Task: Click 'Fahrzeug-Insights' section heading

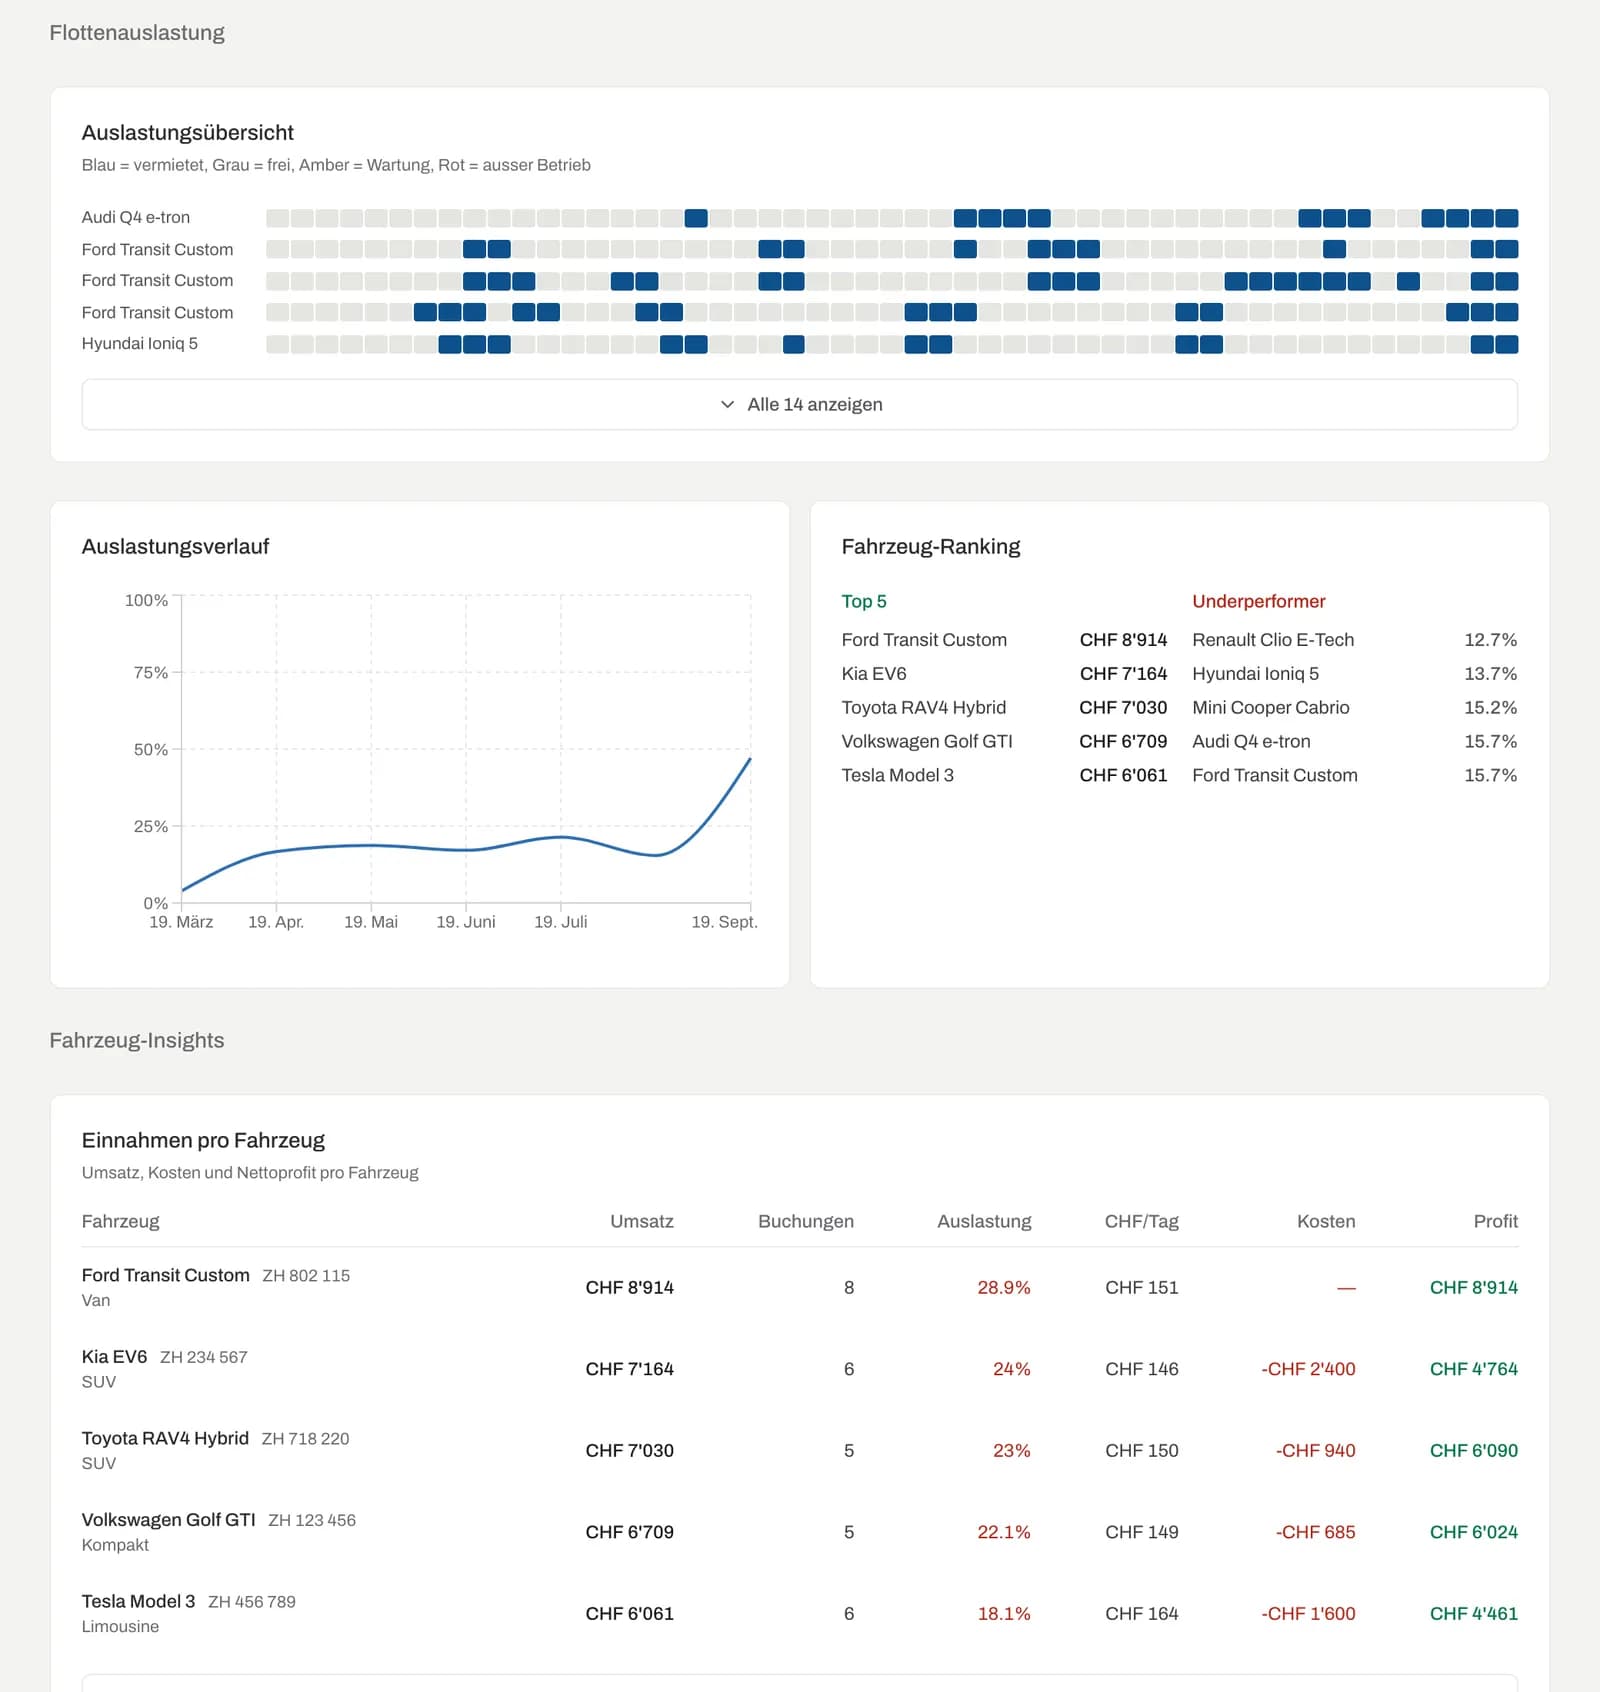Action: pyautogui.click(x=137, y=1041)
